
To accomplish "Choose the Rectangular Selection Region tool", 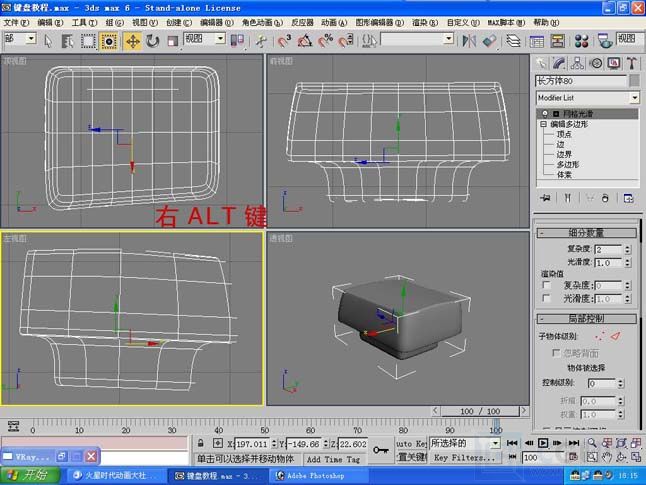I will 88,41.
